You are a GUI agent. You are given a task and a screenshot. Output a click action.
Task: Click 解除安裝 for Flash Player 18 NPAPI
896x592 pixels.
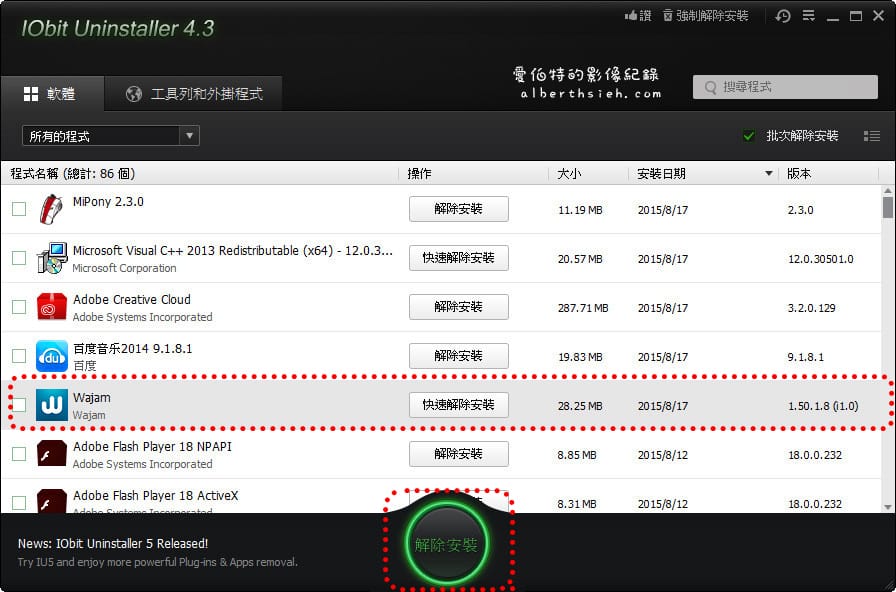pyautogui.click(x=458, y=454)
